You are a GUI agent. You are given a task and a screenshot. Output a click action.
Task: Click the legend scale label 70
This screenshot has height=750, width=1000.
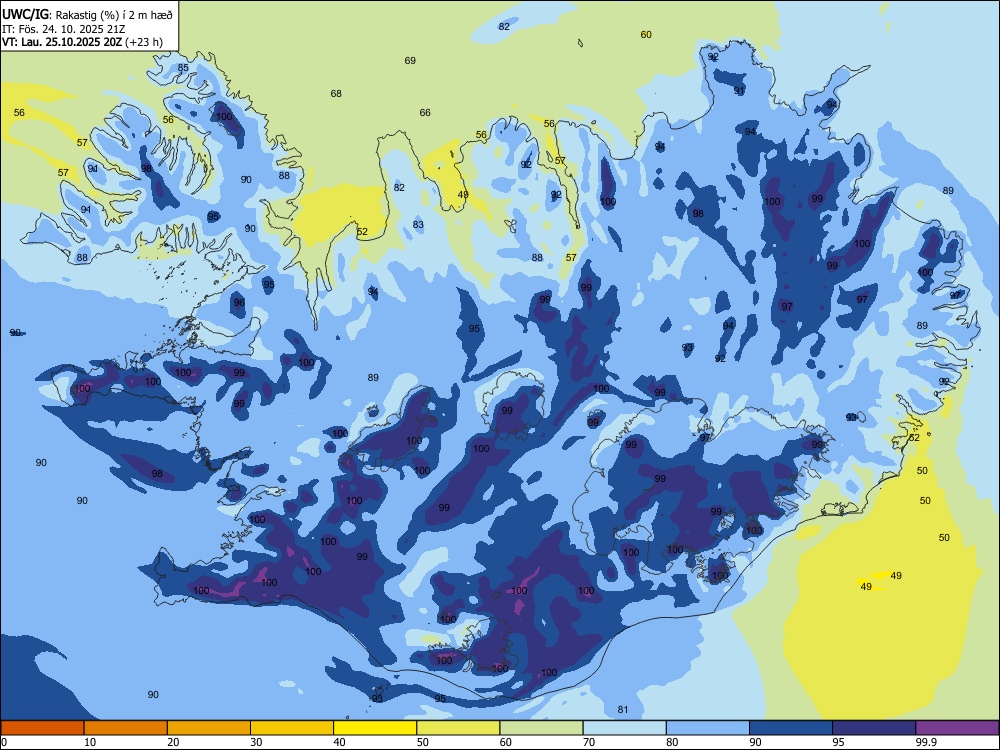coord(589,742)
